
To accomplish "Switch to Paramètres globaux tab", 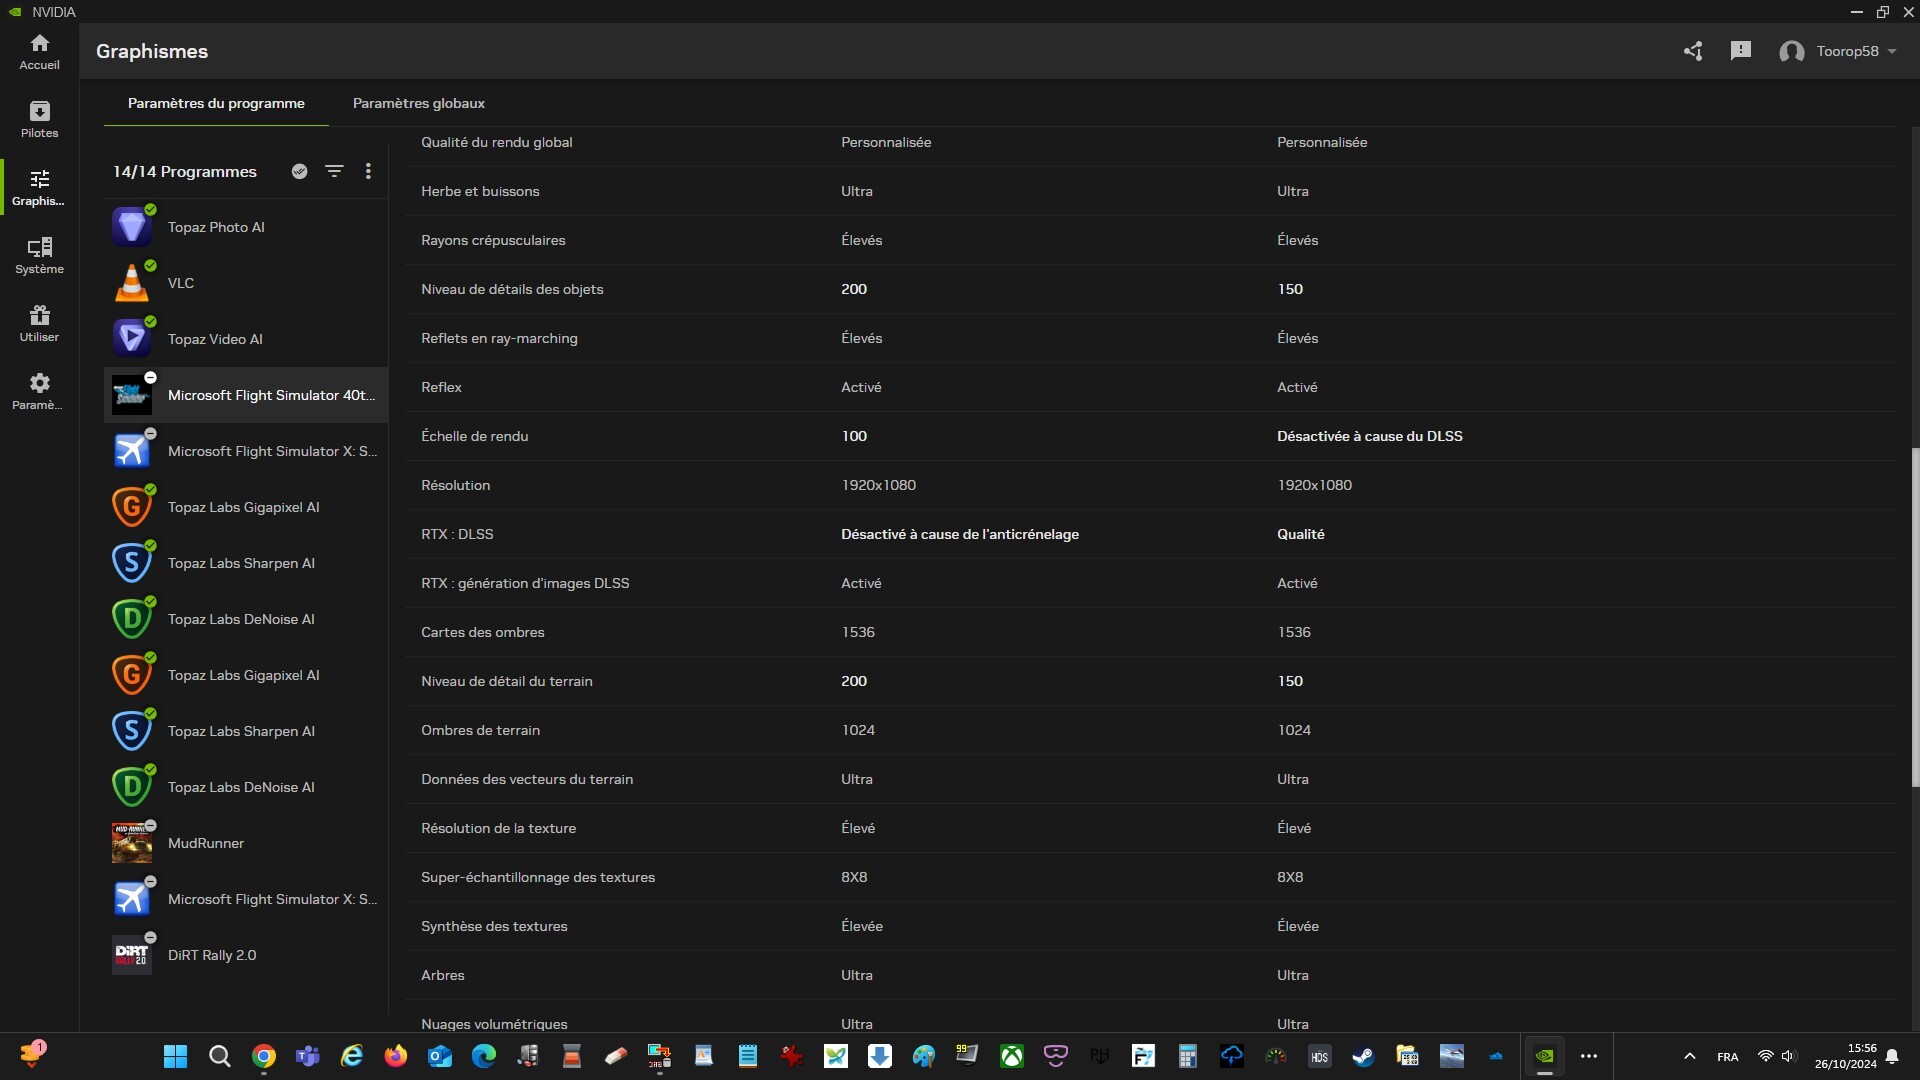I will (x=418, y=103).
